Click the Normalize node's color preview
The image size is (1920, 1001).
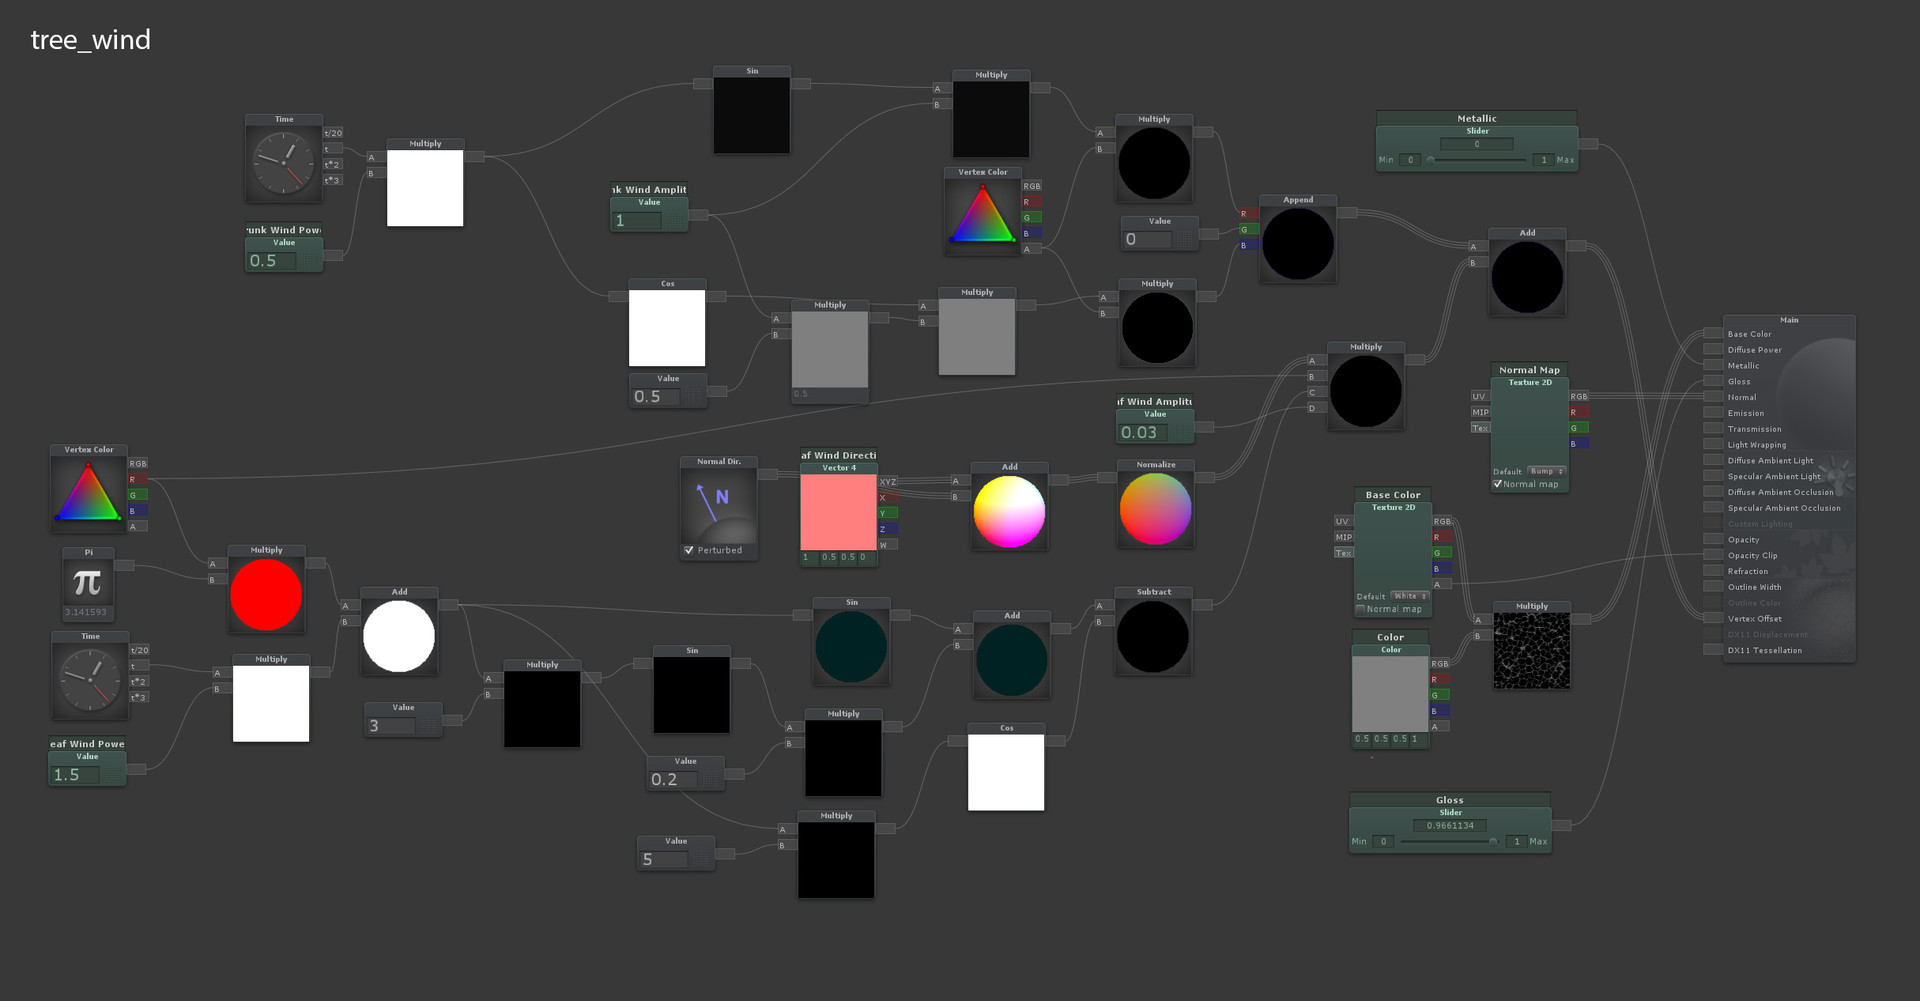(1155, 510)
